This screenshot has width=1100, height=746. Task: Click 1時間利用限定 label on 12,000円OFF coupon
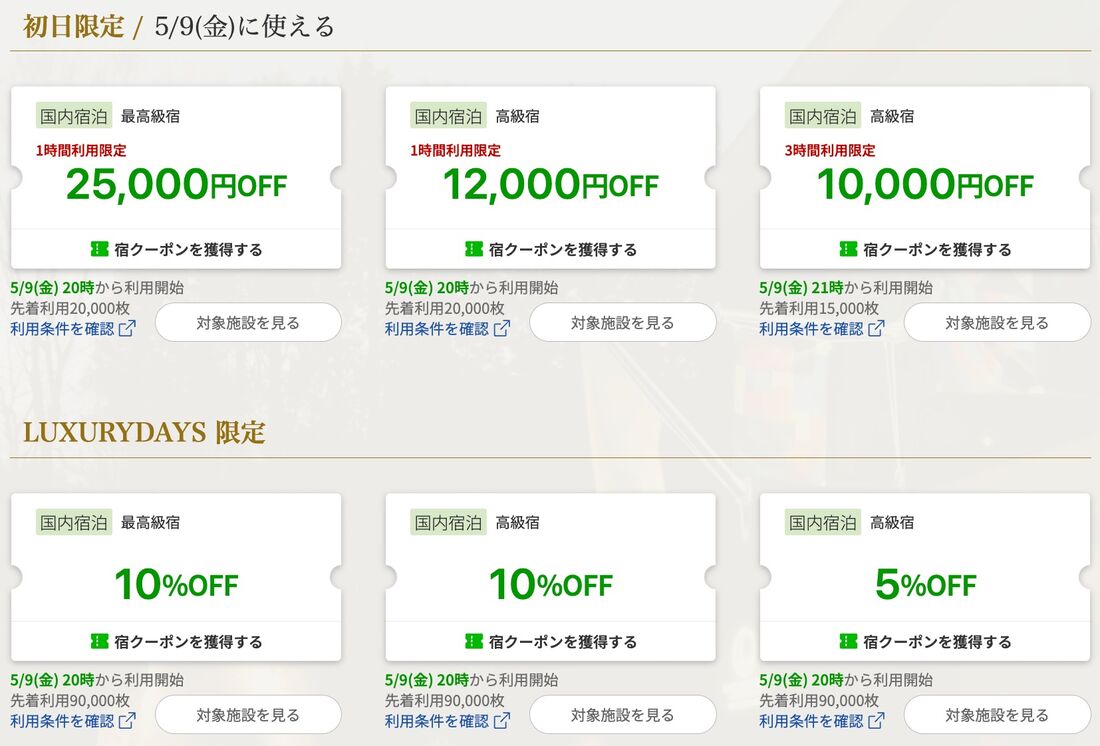[x=456, y=150]
